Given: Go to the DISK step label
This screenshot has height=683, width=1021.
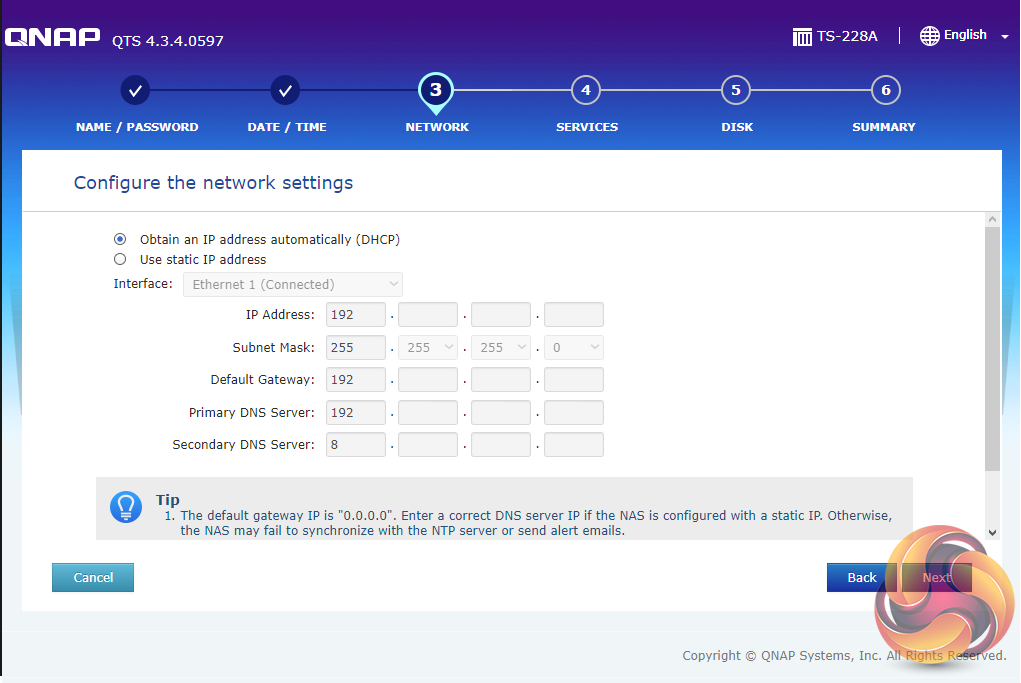Looking at the screenshot, I should (x=736, y=127).
